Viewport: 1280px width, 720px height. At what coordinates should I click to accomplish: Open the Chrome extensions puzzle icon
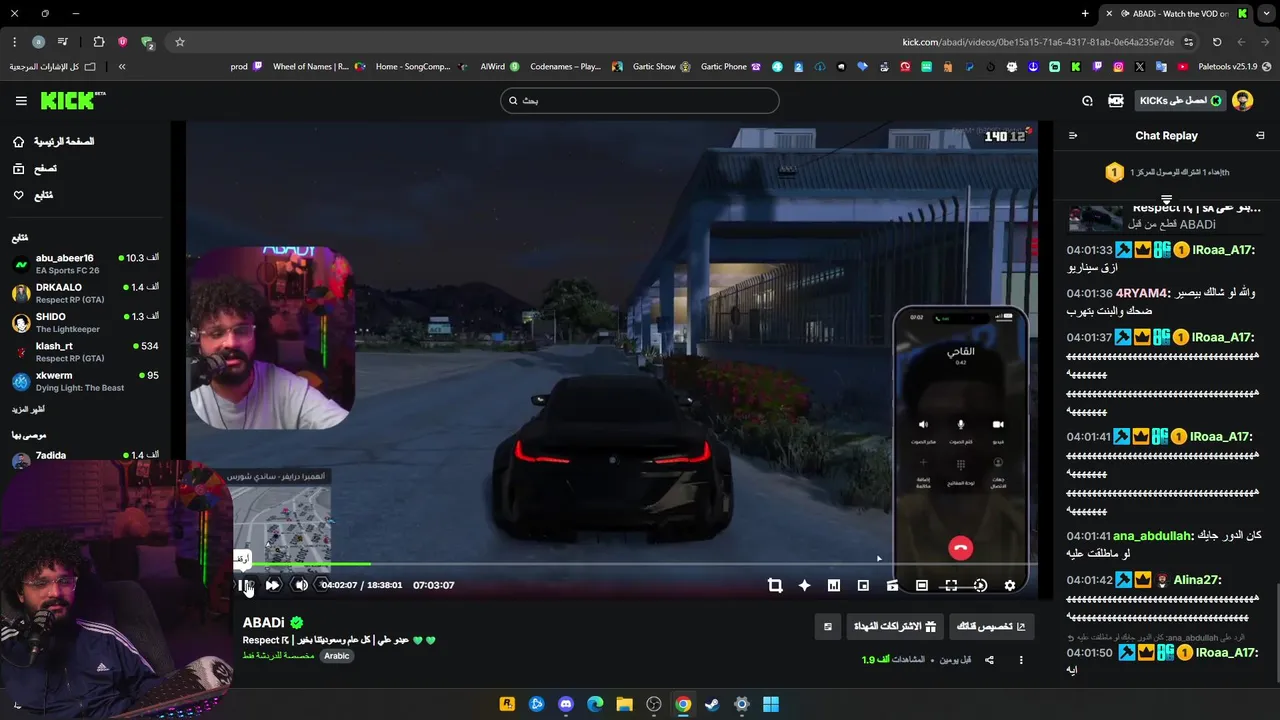(x=98, y=42)
